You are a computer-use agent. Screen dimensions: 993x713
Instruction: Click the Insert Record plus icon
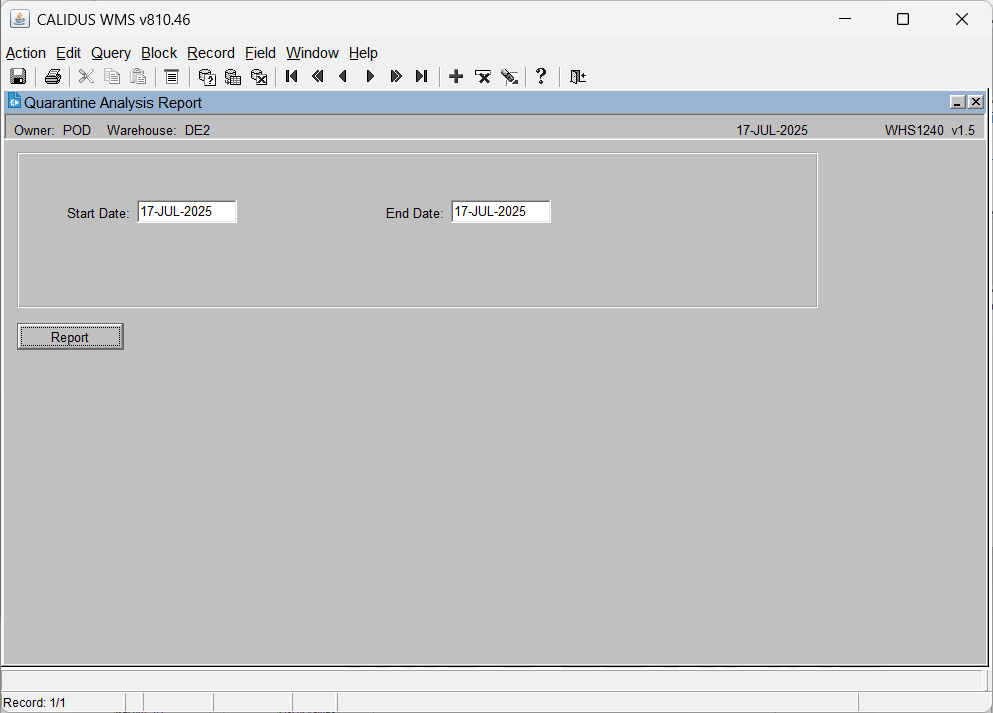point(456,77)
